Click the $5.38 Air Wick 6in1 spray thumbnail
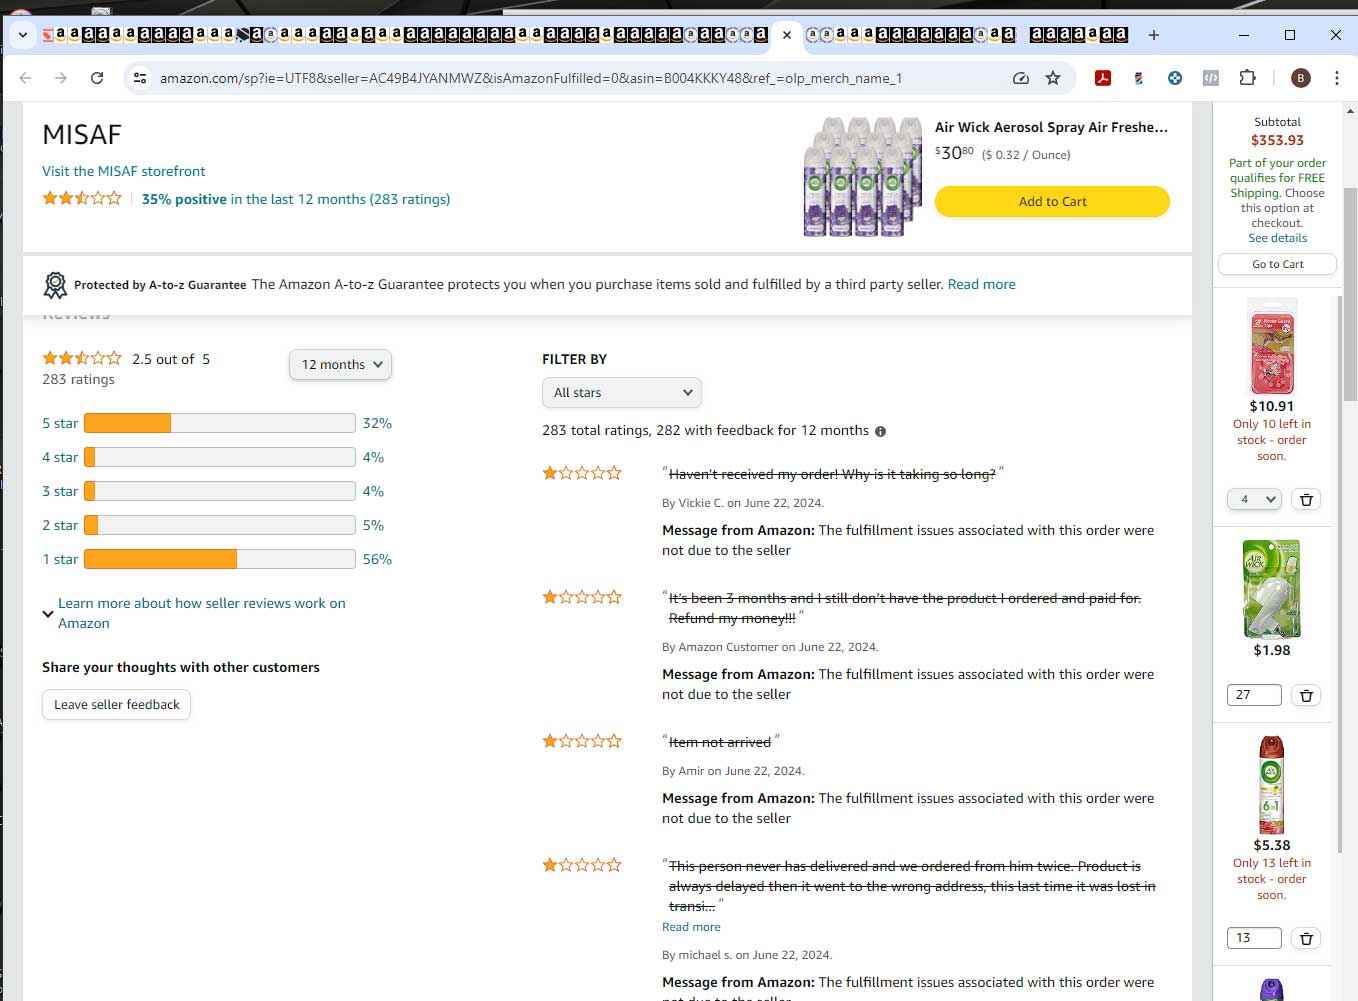1358x1001 pixels. coord(1272,785)
